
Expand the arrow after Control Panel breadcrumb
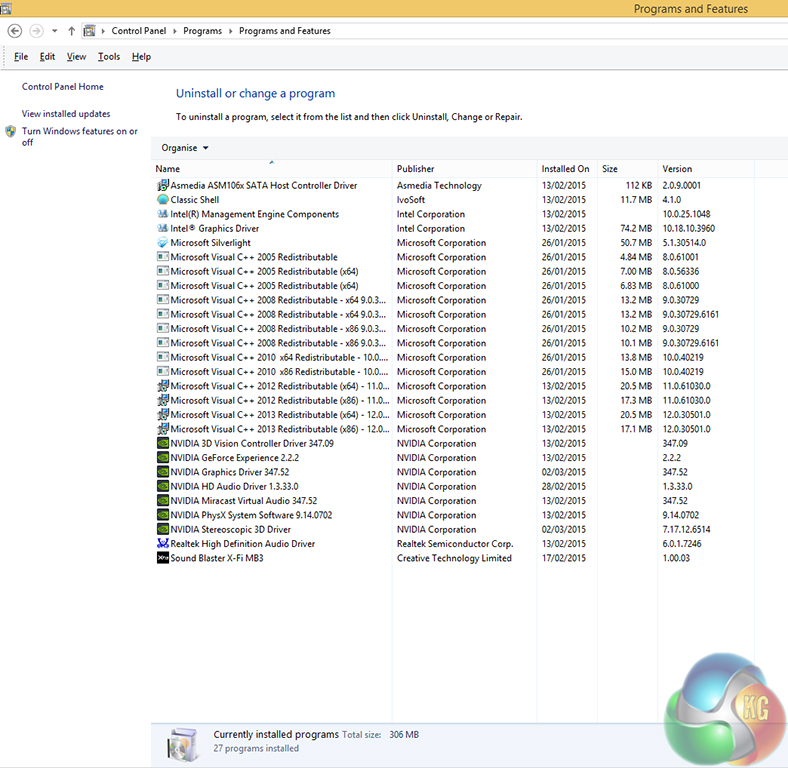coord(176,31)
